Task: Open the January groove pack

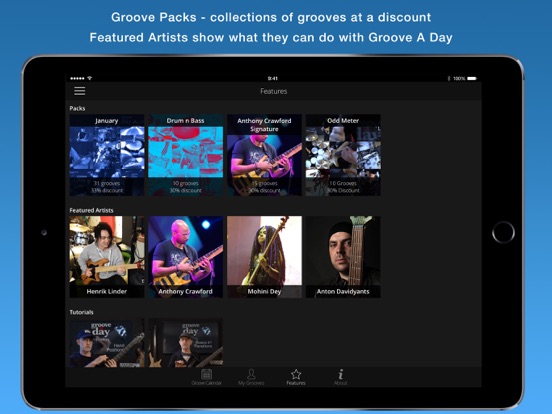Action: (107, 155)
